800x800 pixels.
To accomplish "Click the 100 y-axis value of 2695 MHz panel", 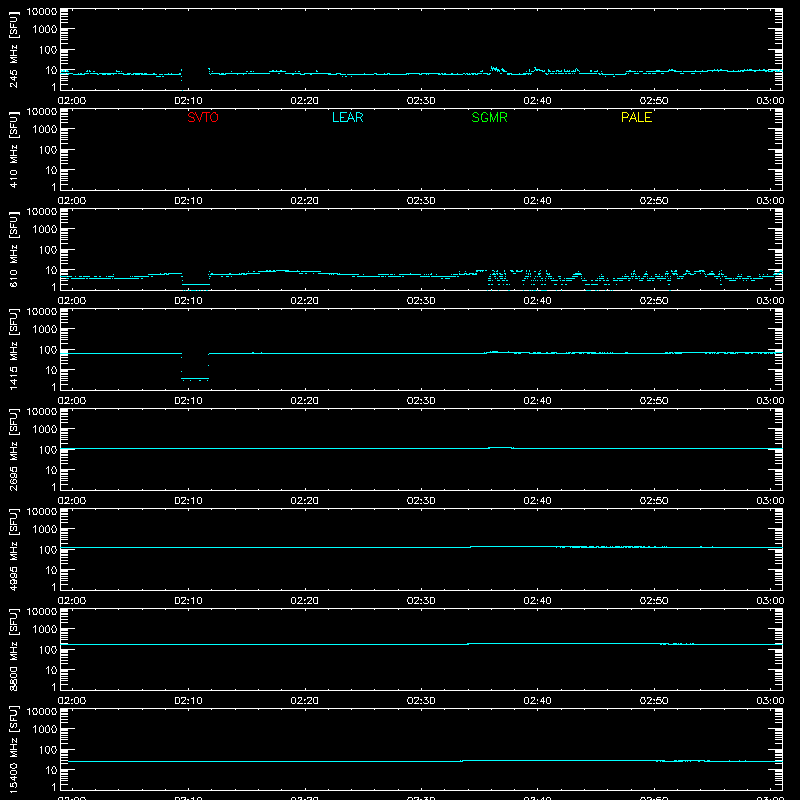I will (47, 450).
